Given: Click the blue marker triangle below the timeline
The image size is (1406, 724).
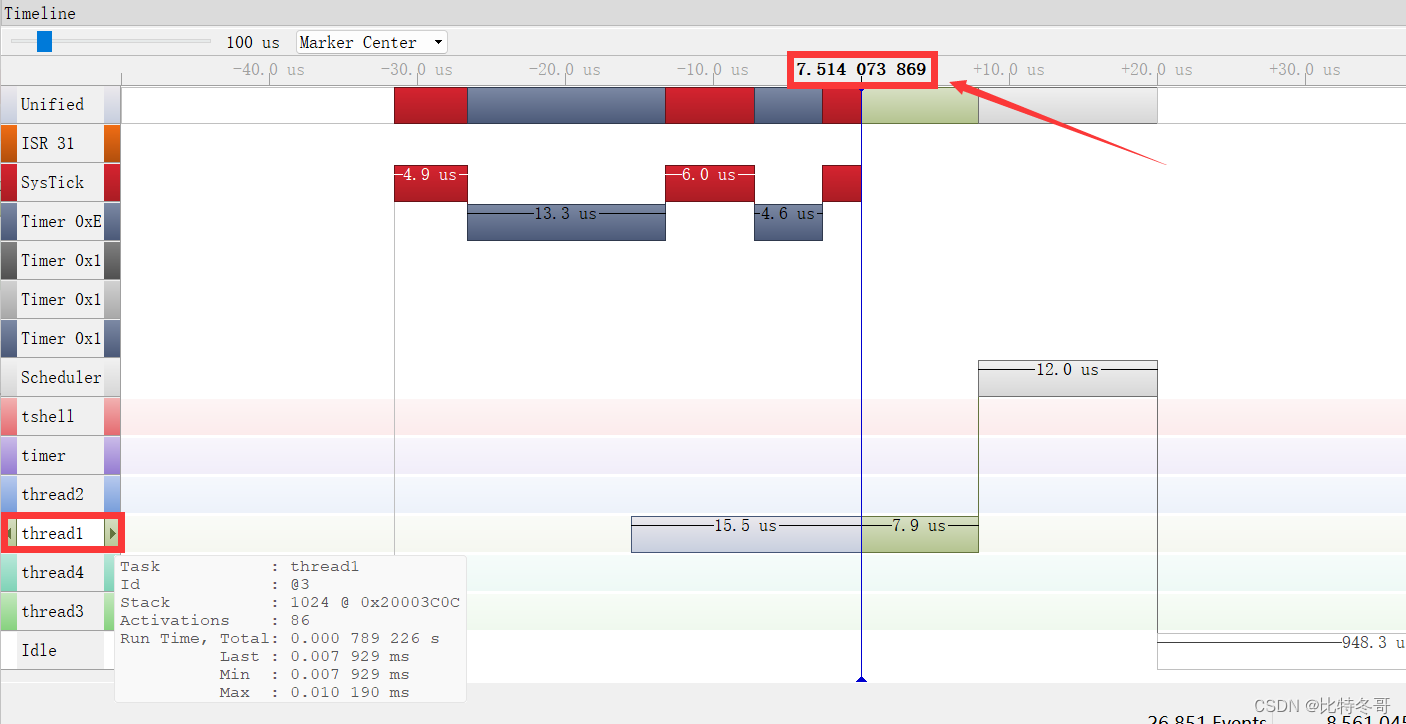Looking at the screenshot, I should pyautogui.click(x=861, y=677).
